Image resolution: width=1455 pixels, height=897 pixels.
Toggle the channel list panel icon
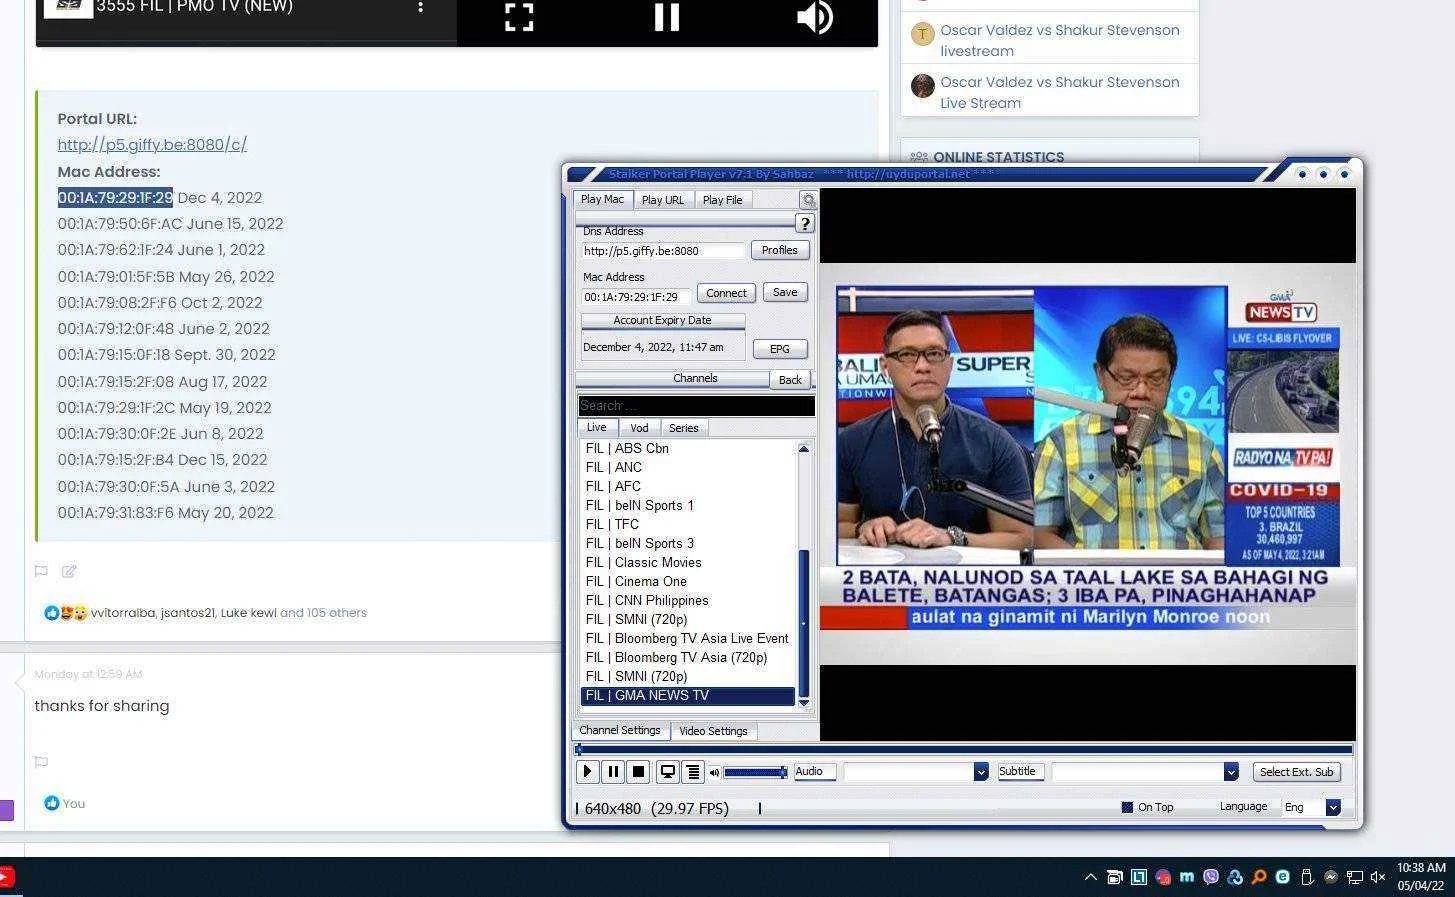pos(692,772)
